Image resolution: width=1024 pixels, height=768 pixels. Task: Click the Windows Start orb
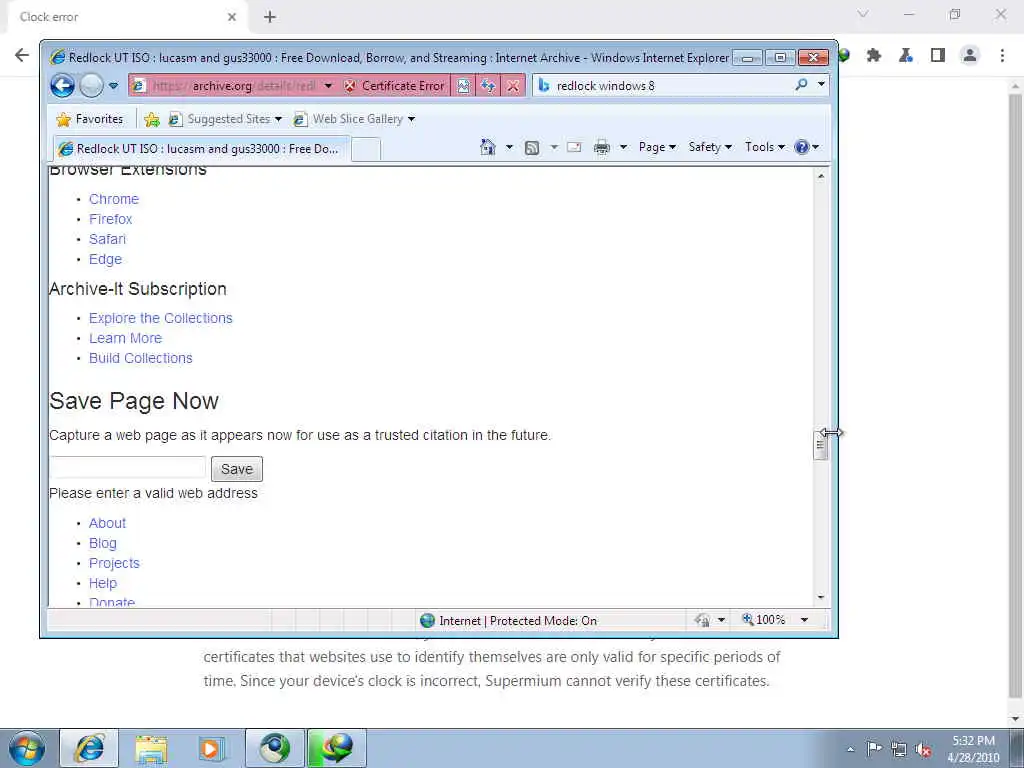(27, 748)
